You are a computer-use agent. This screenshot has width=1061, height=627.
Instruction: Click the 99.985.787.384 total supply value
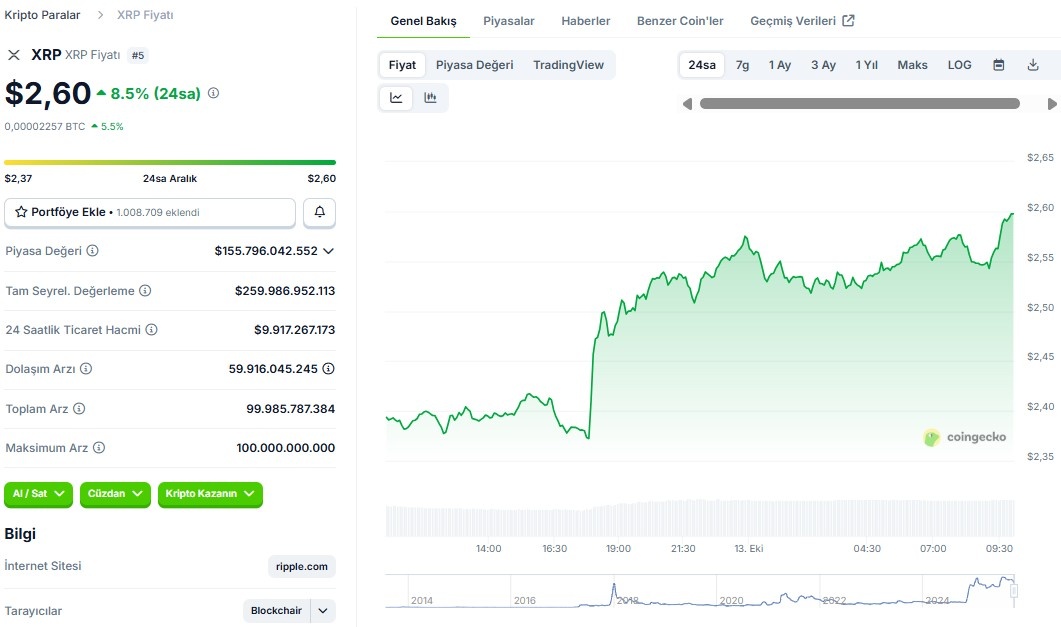click(290, 409)
